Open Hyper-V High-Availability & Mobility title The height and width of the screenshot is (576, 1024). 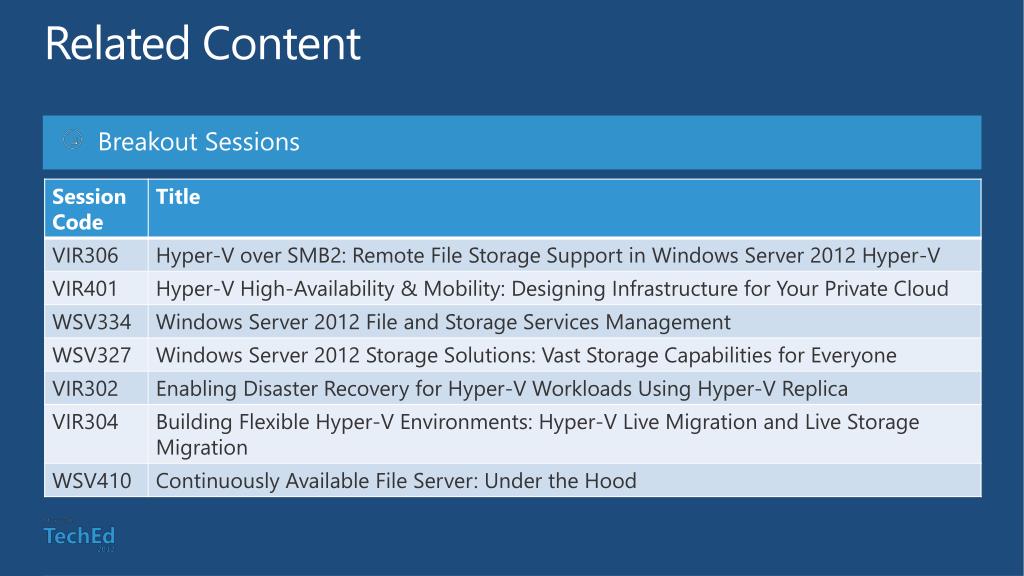click(x=552, y=289)
